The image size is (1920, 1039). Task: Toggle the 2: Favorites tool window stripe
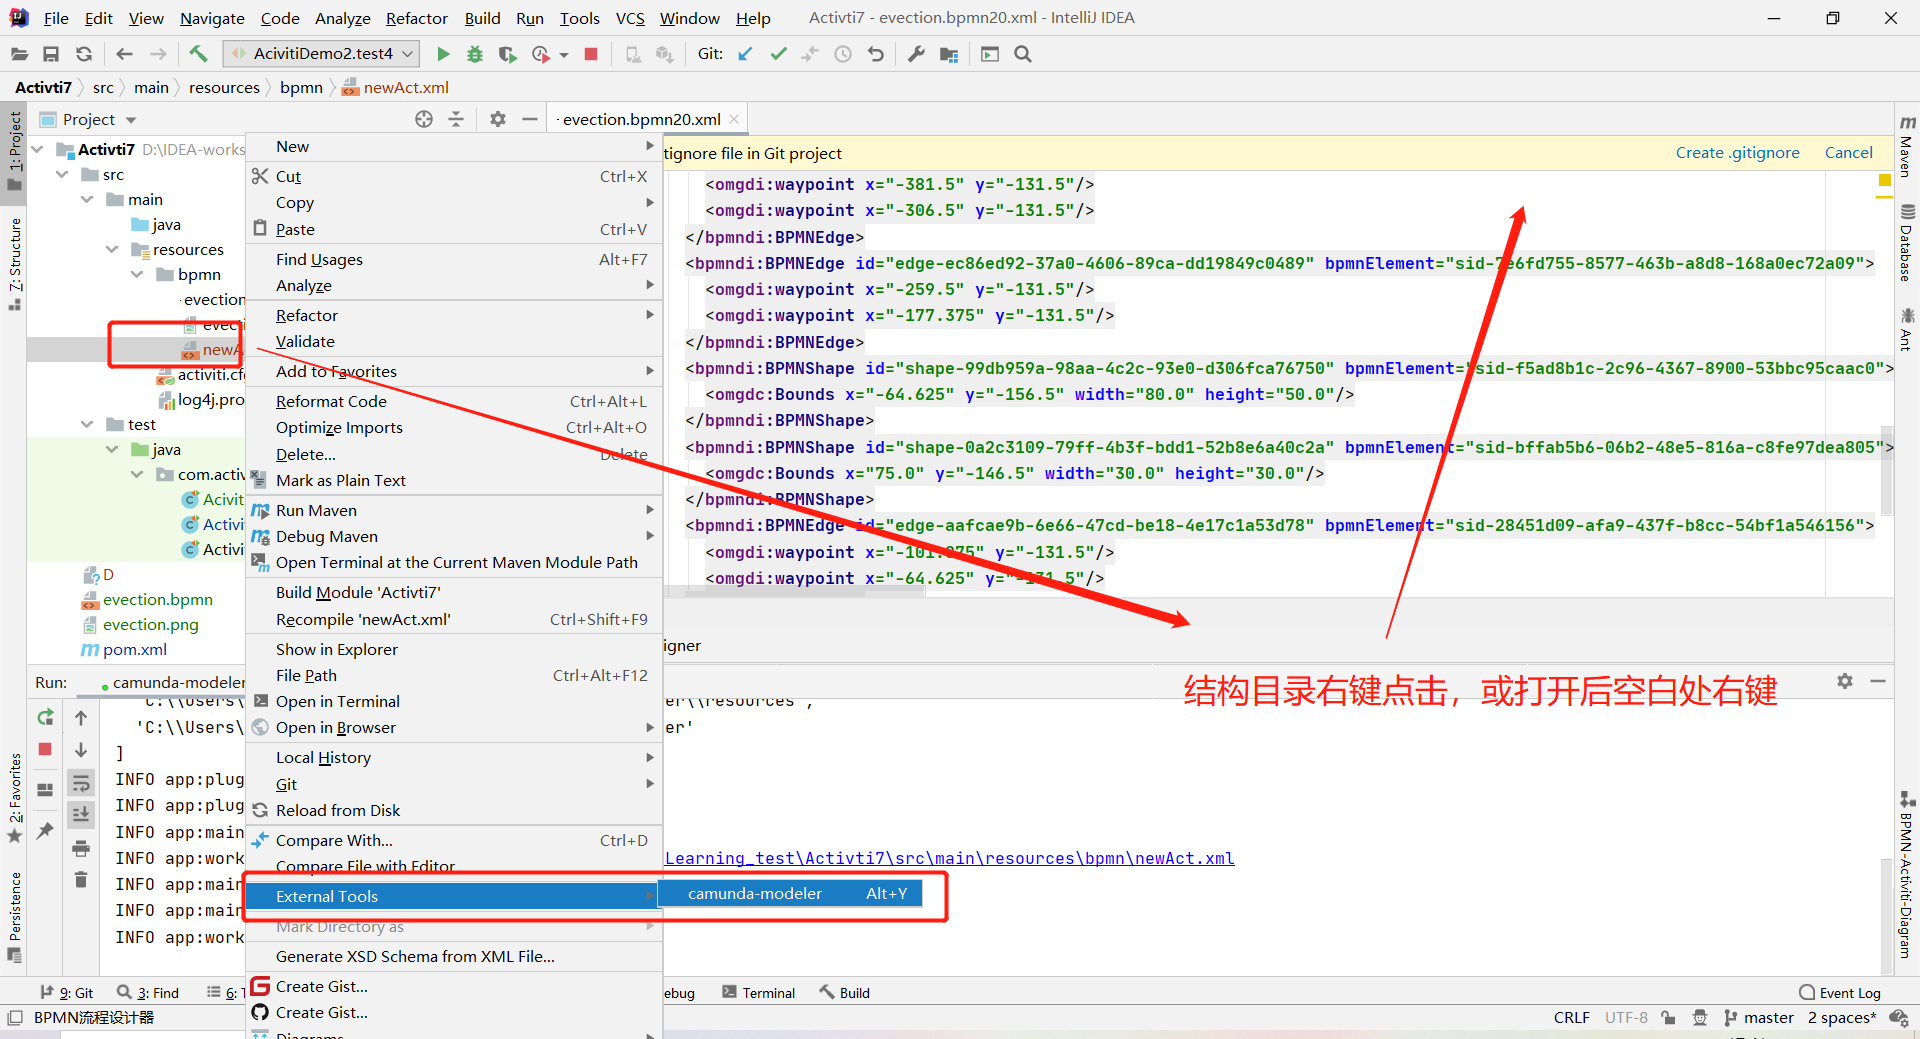14,798
